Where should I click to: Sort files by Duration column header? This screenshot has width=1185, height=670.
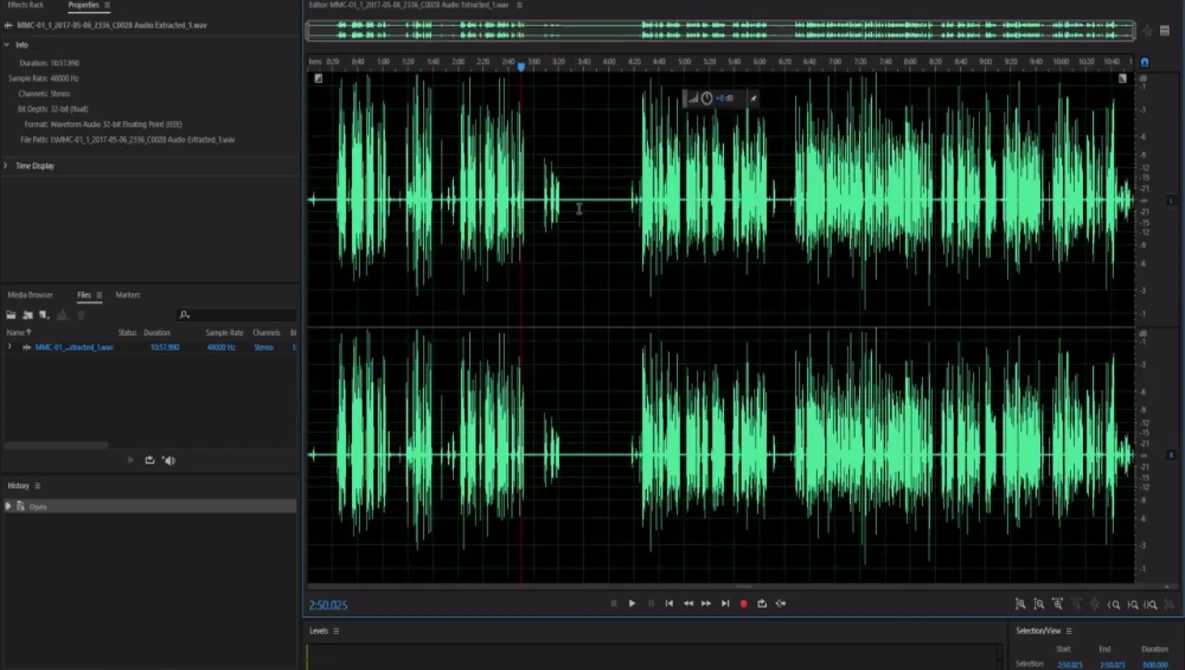point(157,332)
